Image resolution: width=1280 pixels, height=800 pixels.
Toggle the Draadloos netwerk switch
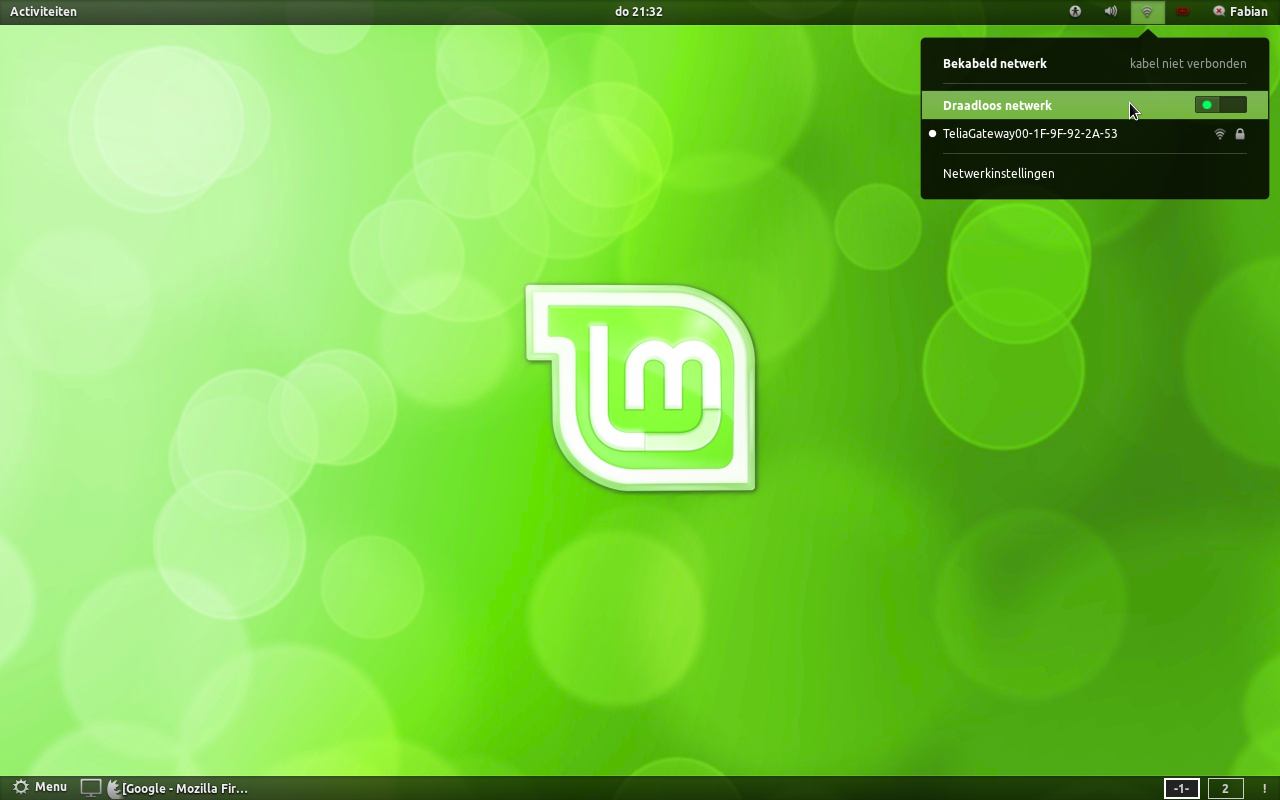click(x=1220, y=105)
